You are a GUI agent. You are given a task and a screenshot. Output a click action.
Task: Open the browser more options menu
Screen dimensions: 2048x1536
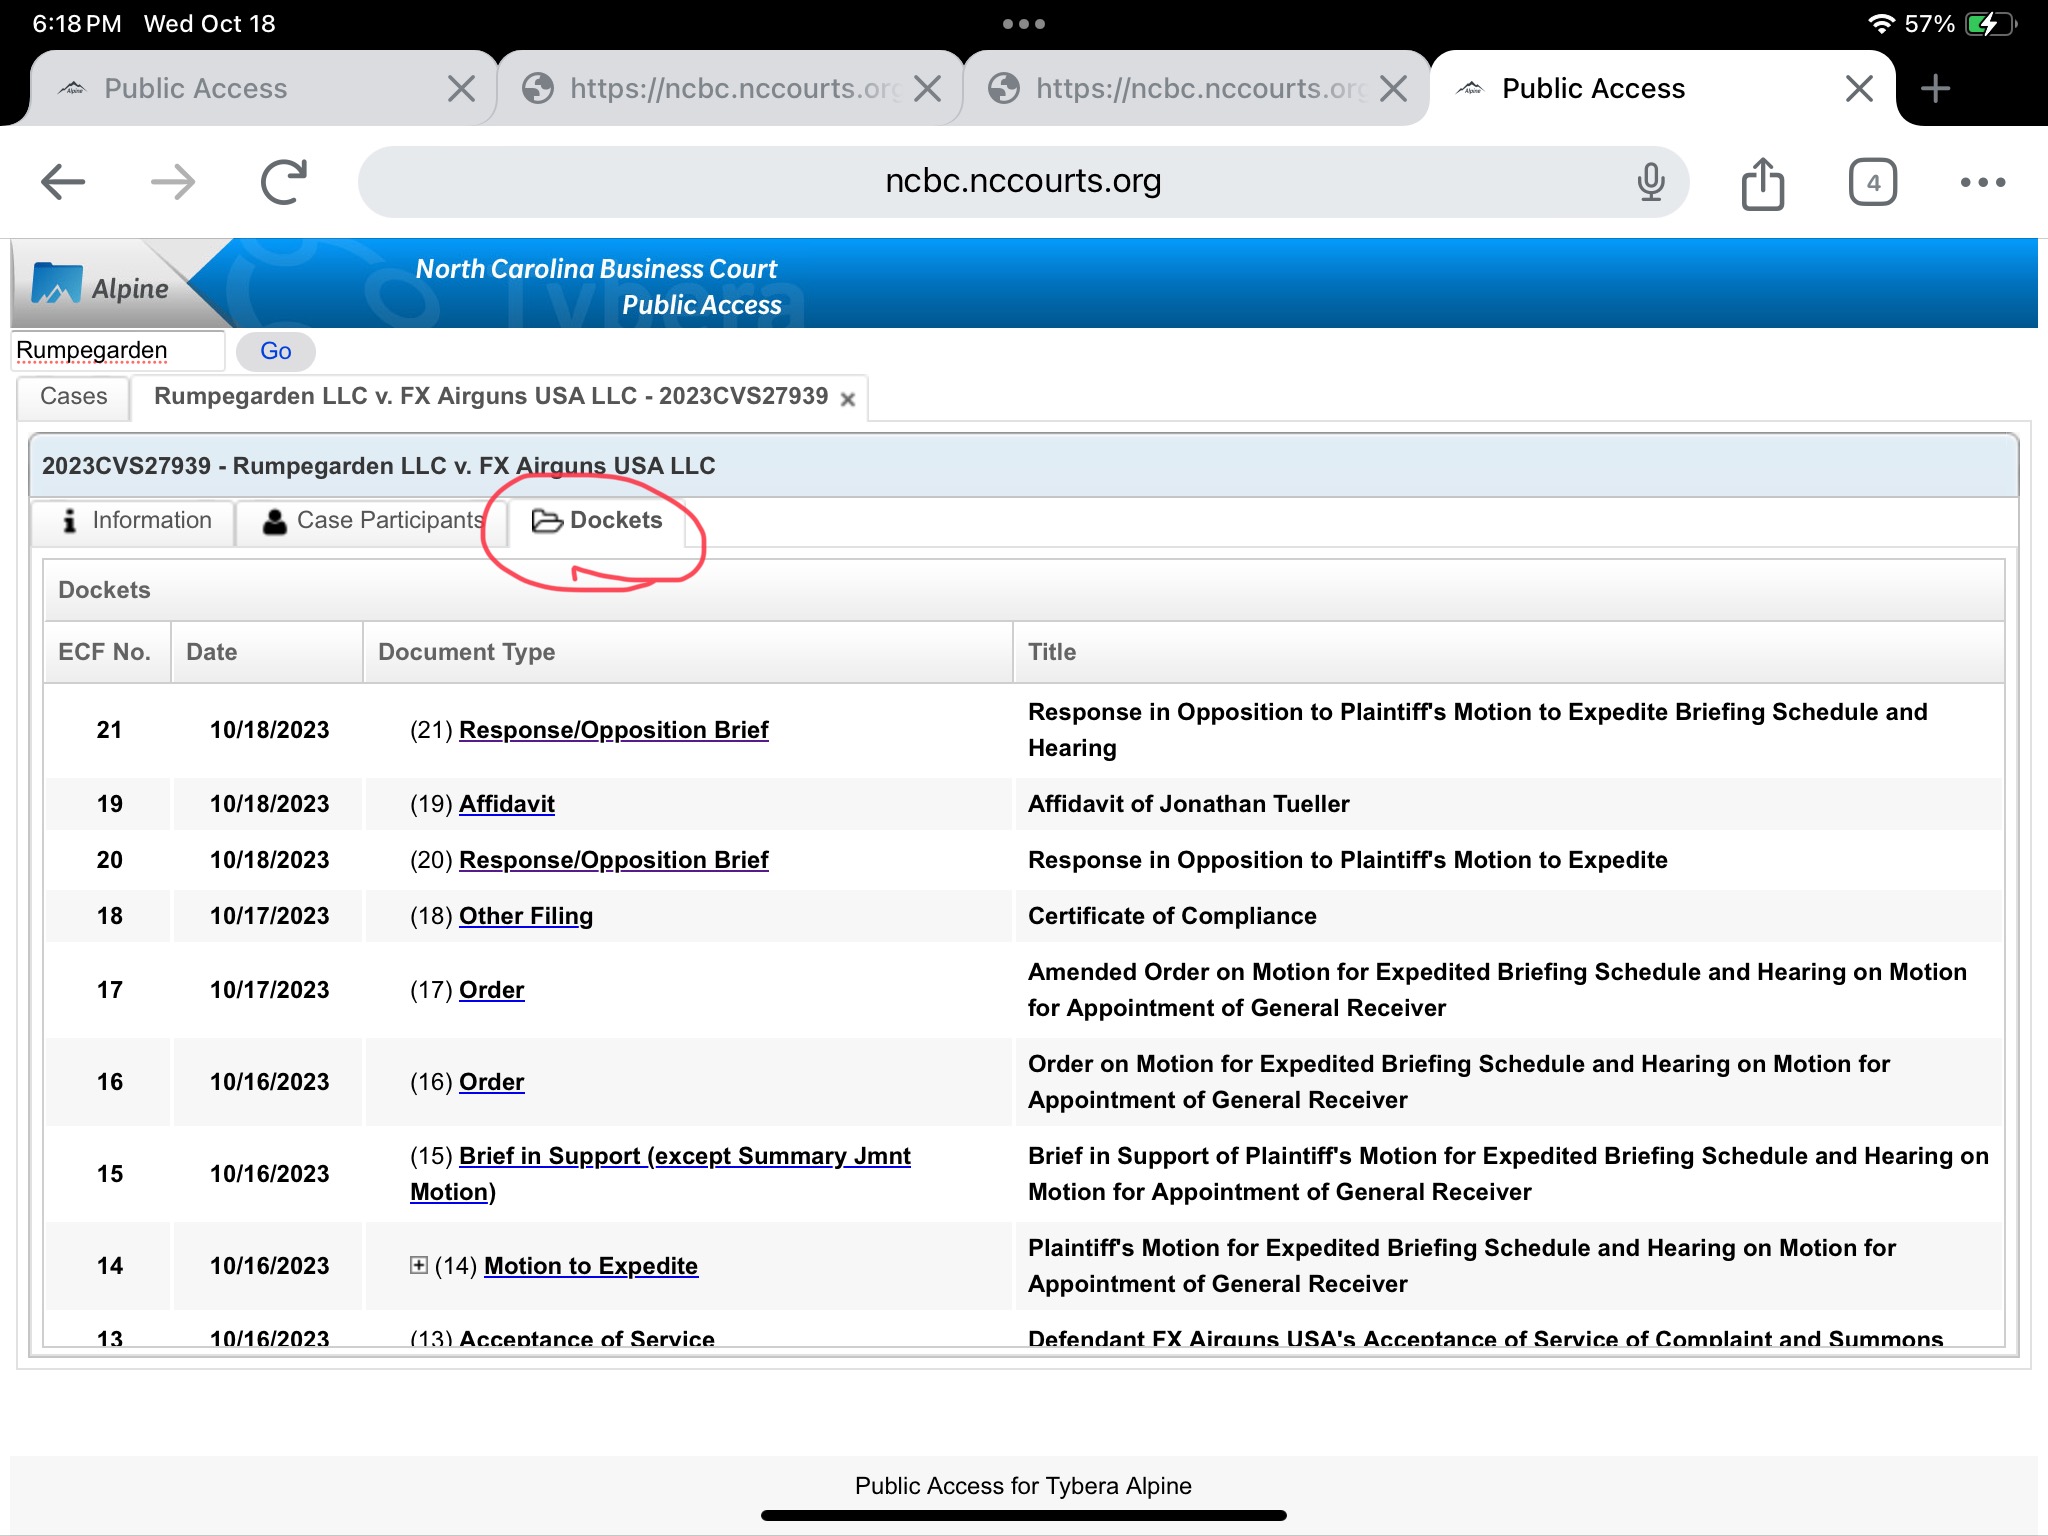pos(1982,182)
